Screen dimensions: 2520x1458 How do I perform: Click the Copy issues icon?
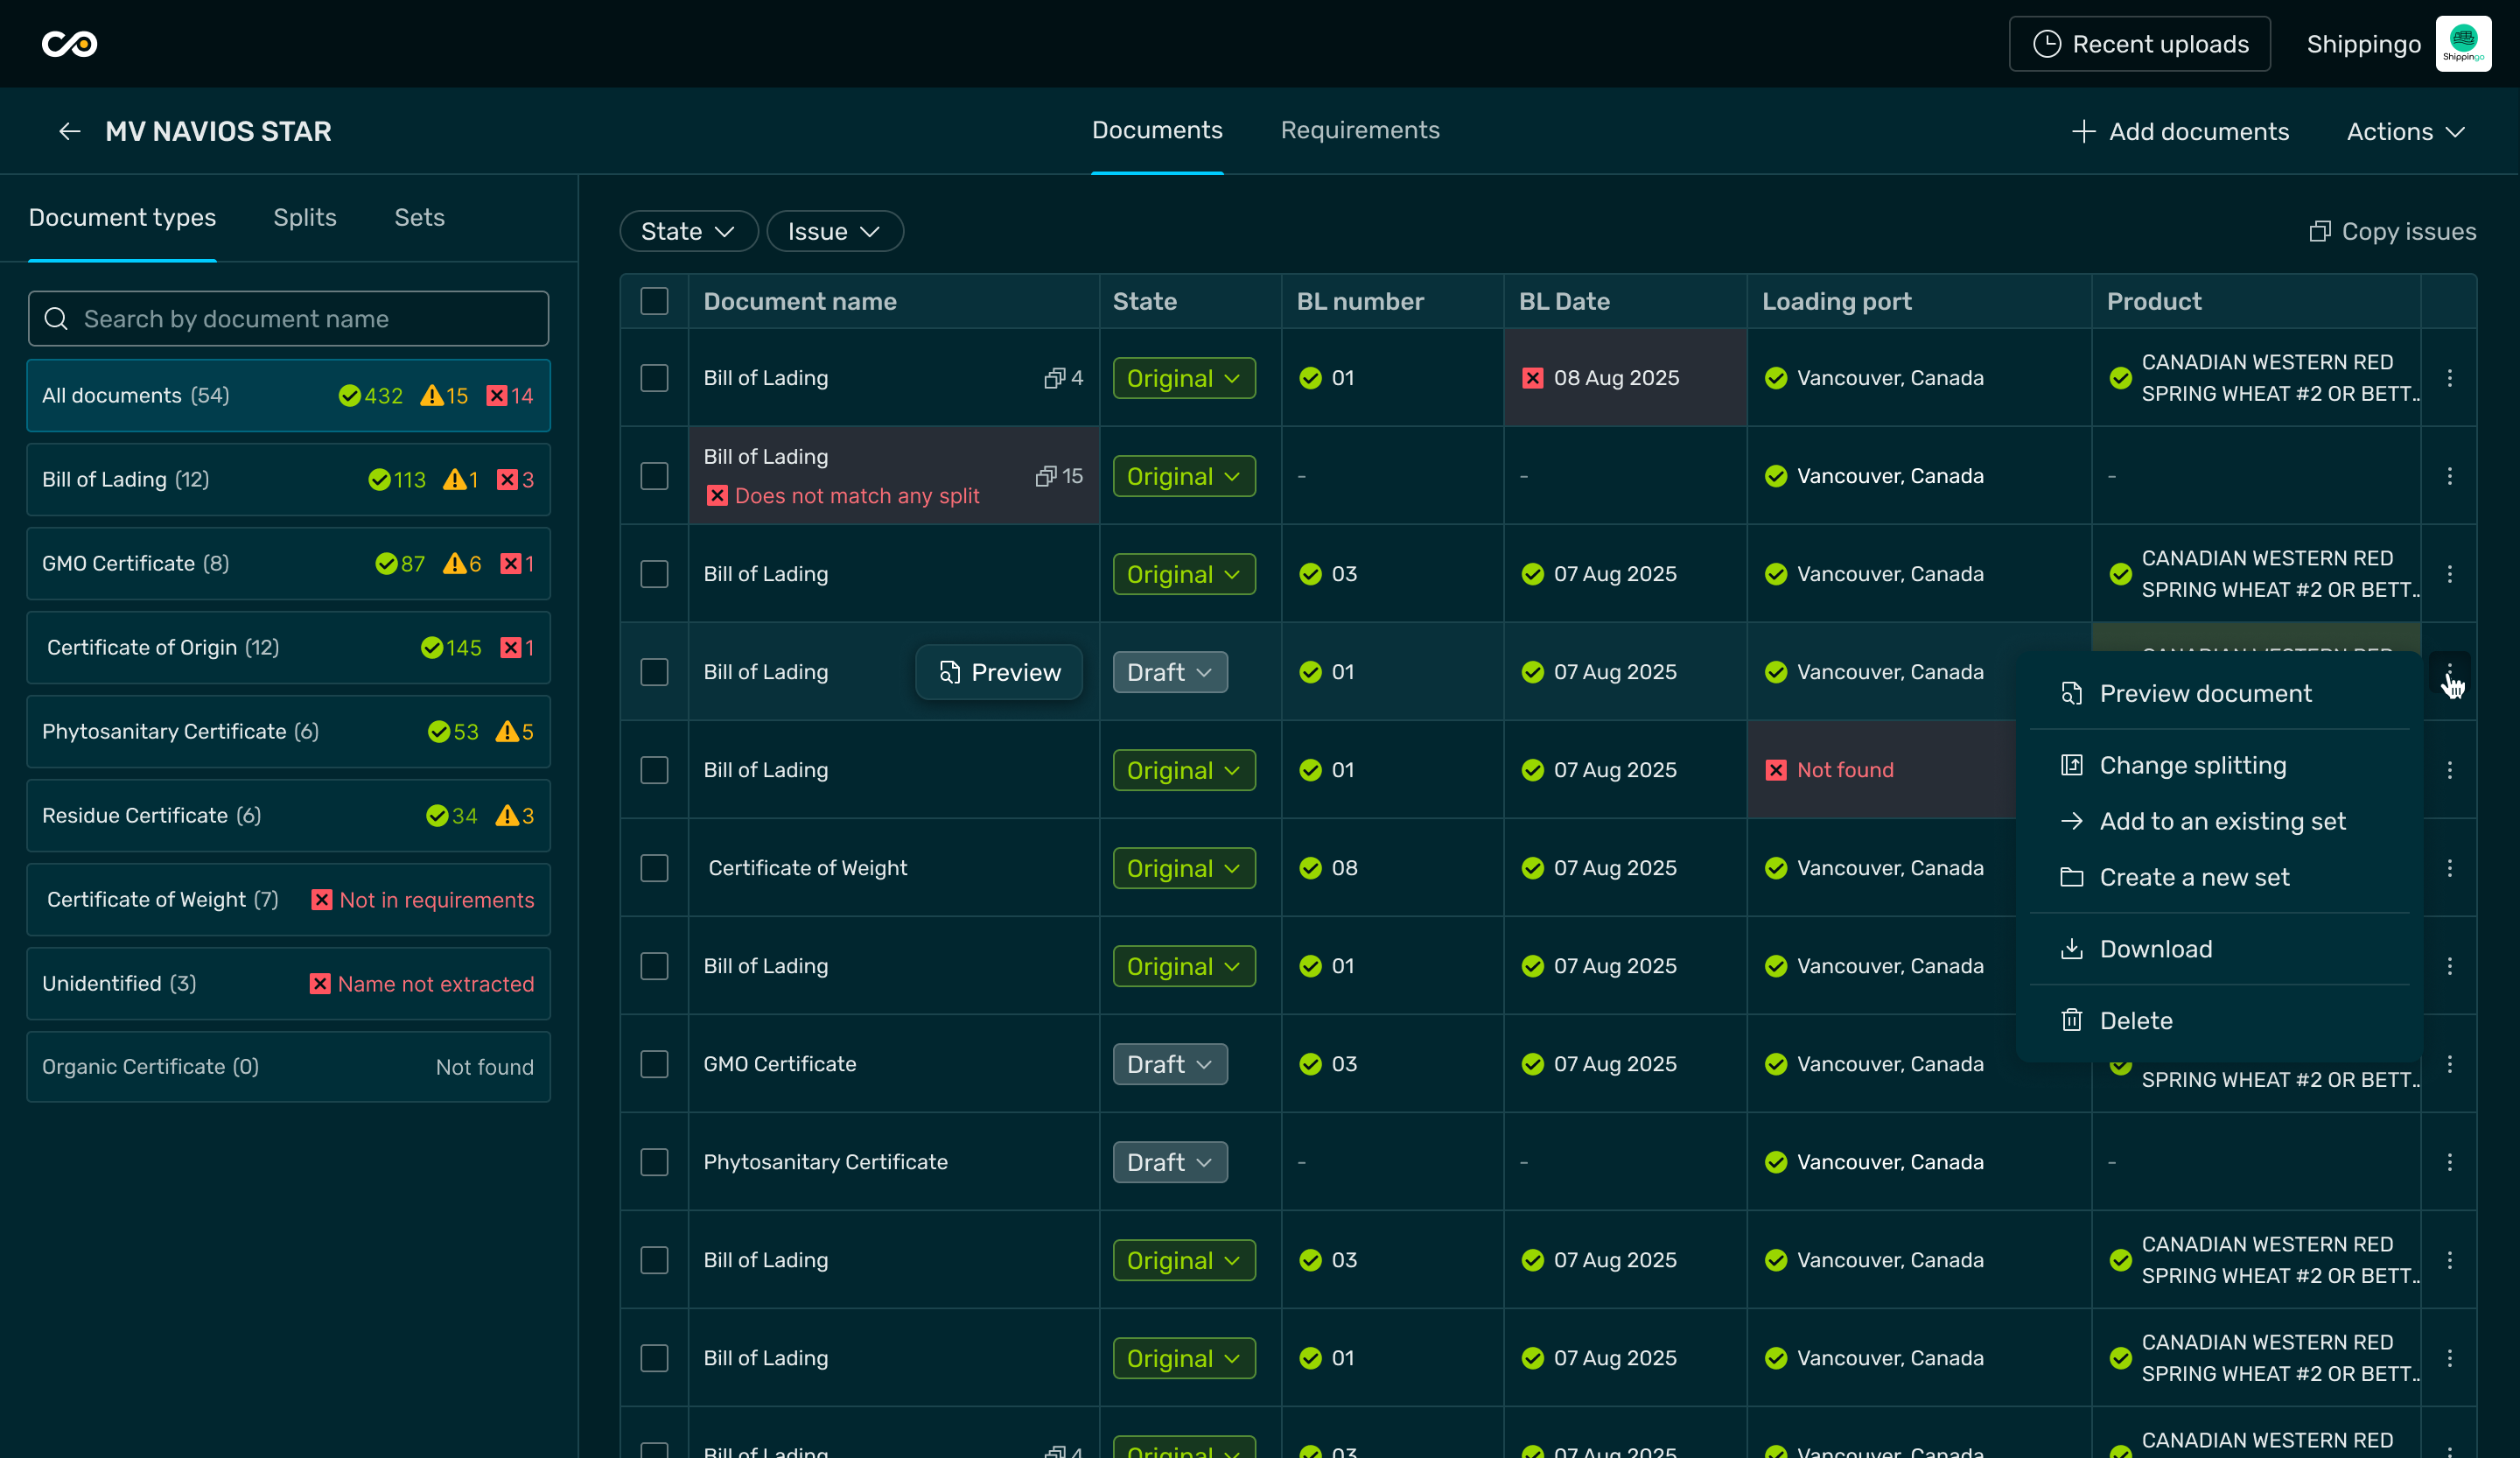click(2319, 231)
